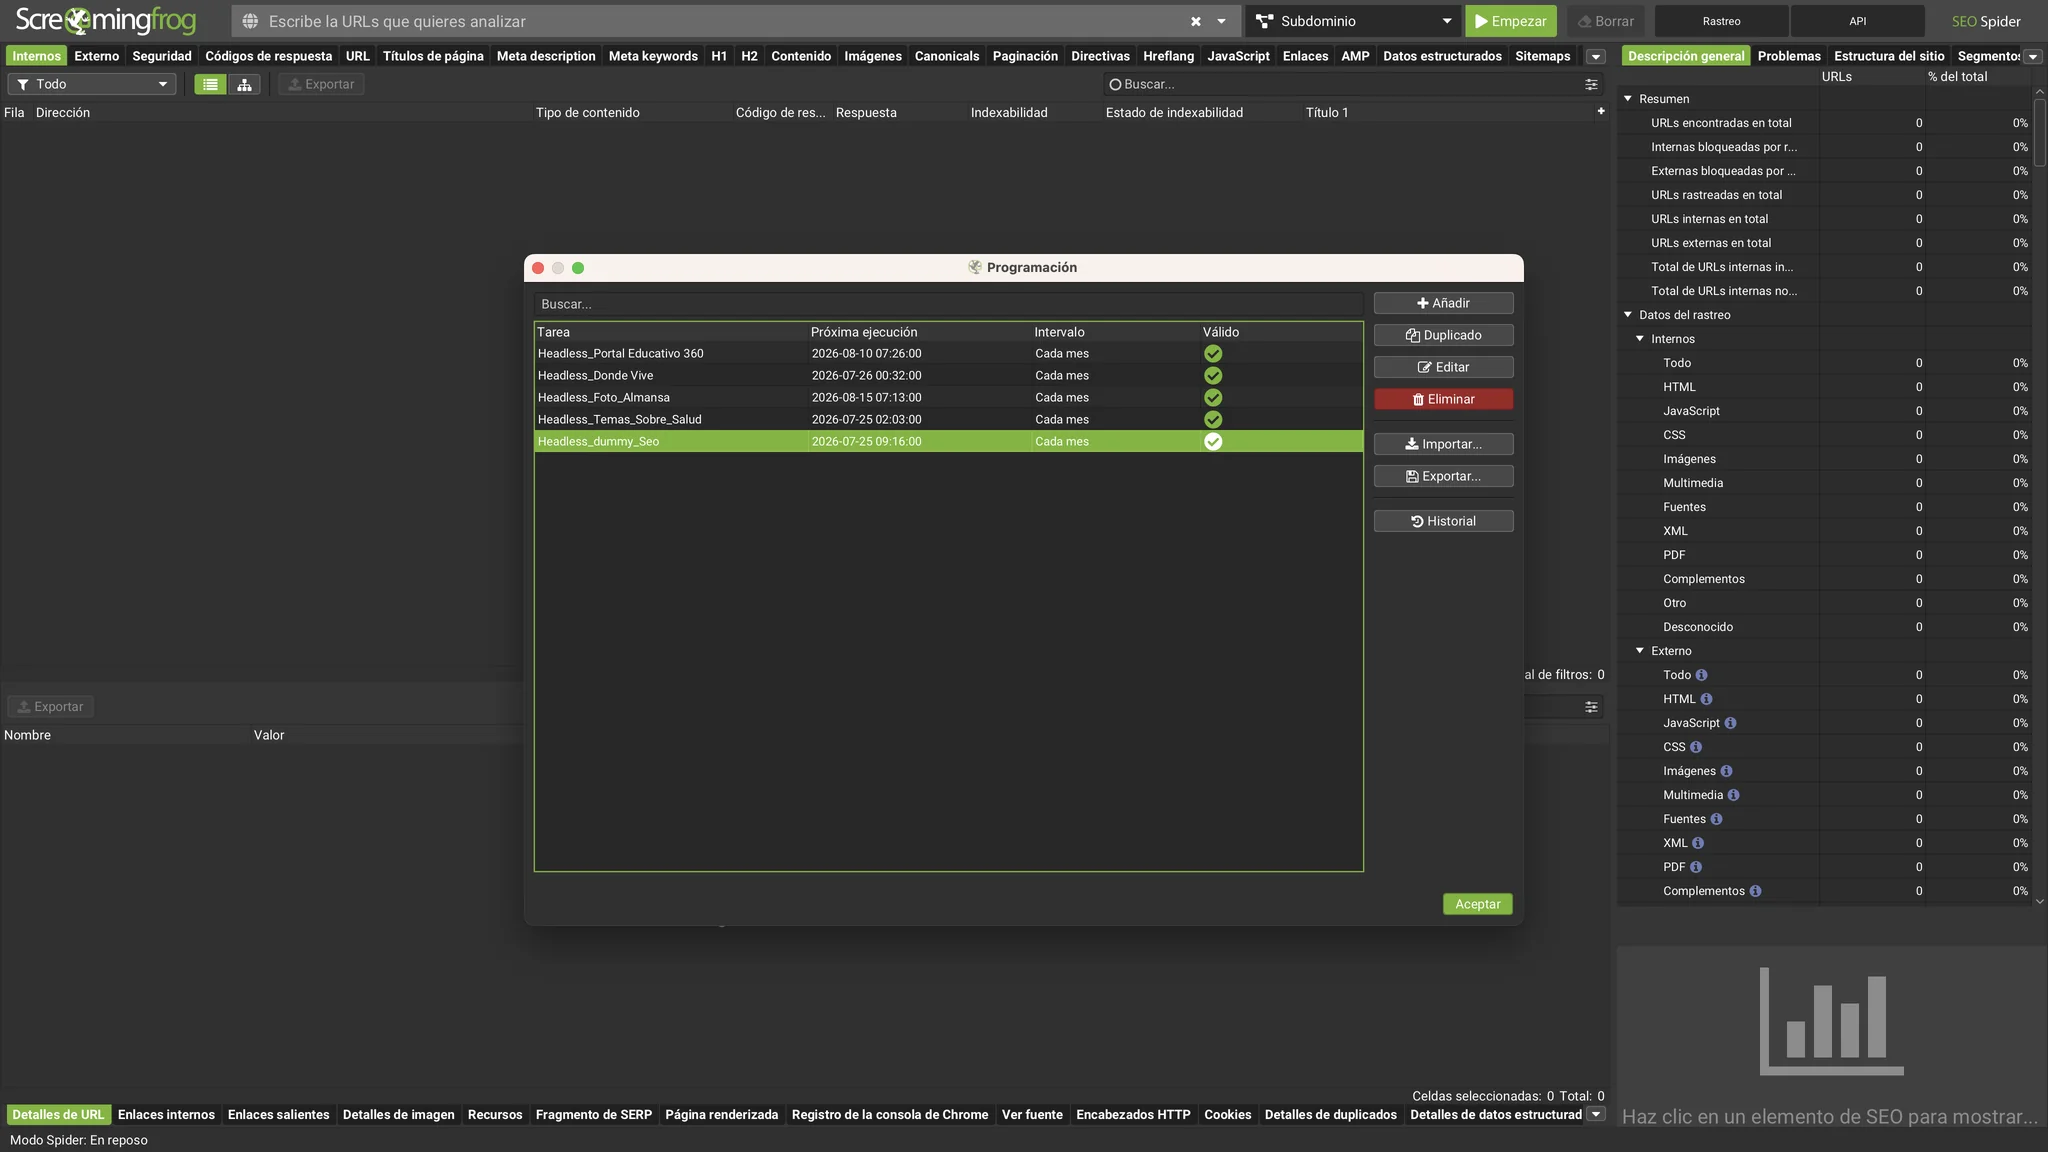Click info icon next to Externo Todo
The image size is (2048, 1152).
click(1701, 675)
